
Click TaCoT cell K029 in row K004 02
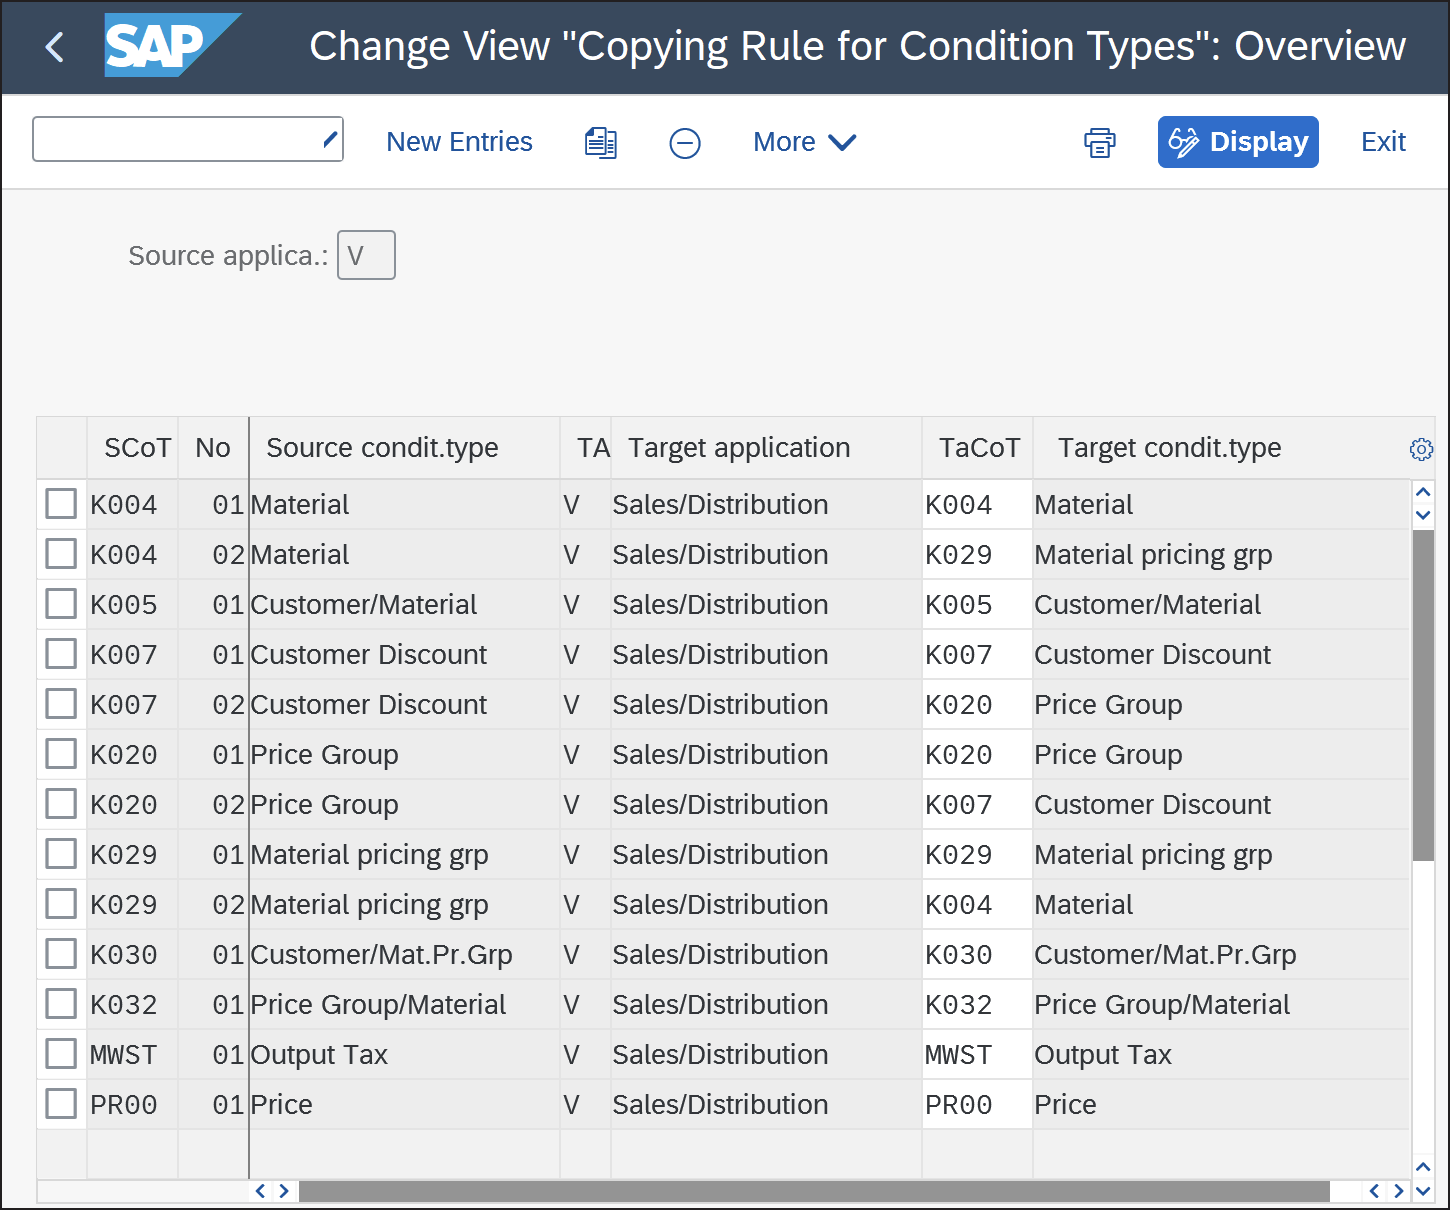[x=977, y=554]
